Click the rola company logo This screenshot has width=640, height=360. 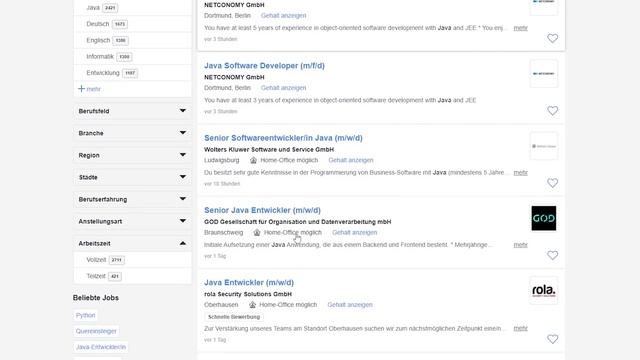544,291
